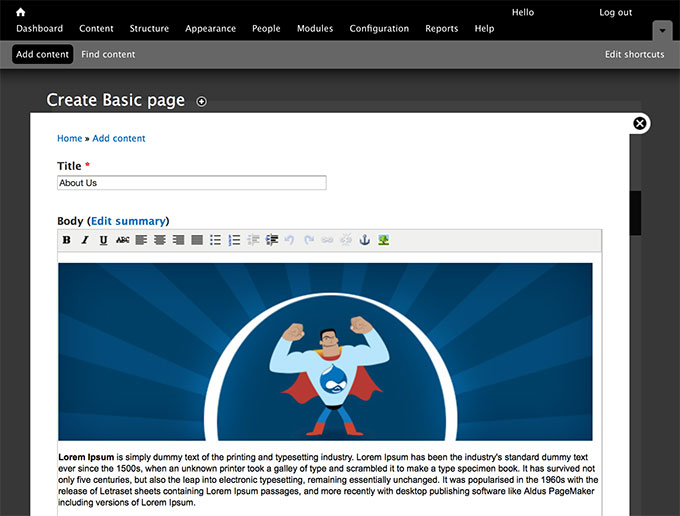The width and height of the screenshot is (680, 516).
Task: Click the Add content shortcut
Action: pos(42,54)
